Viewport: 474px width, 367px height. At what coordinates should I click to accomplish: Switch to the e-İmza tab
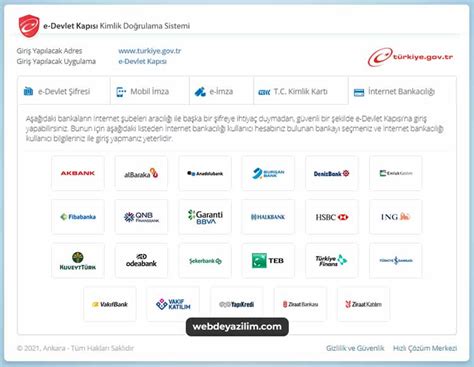coord(221,91)
